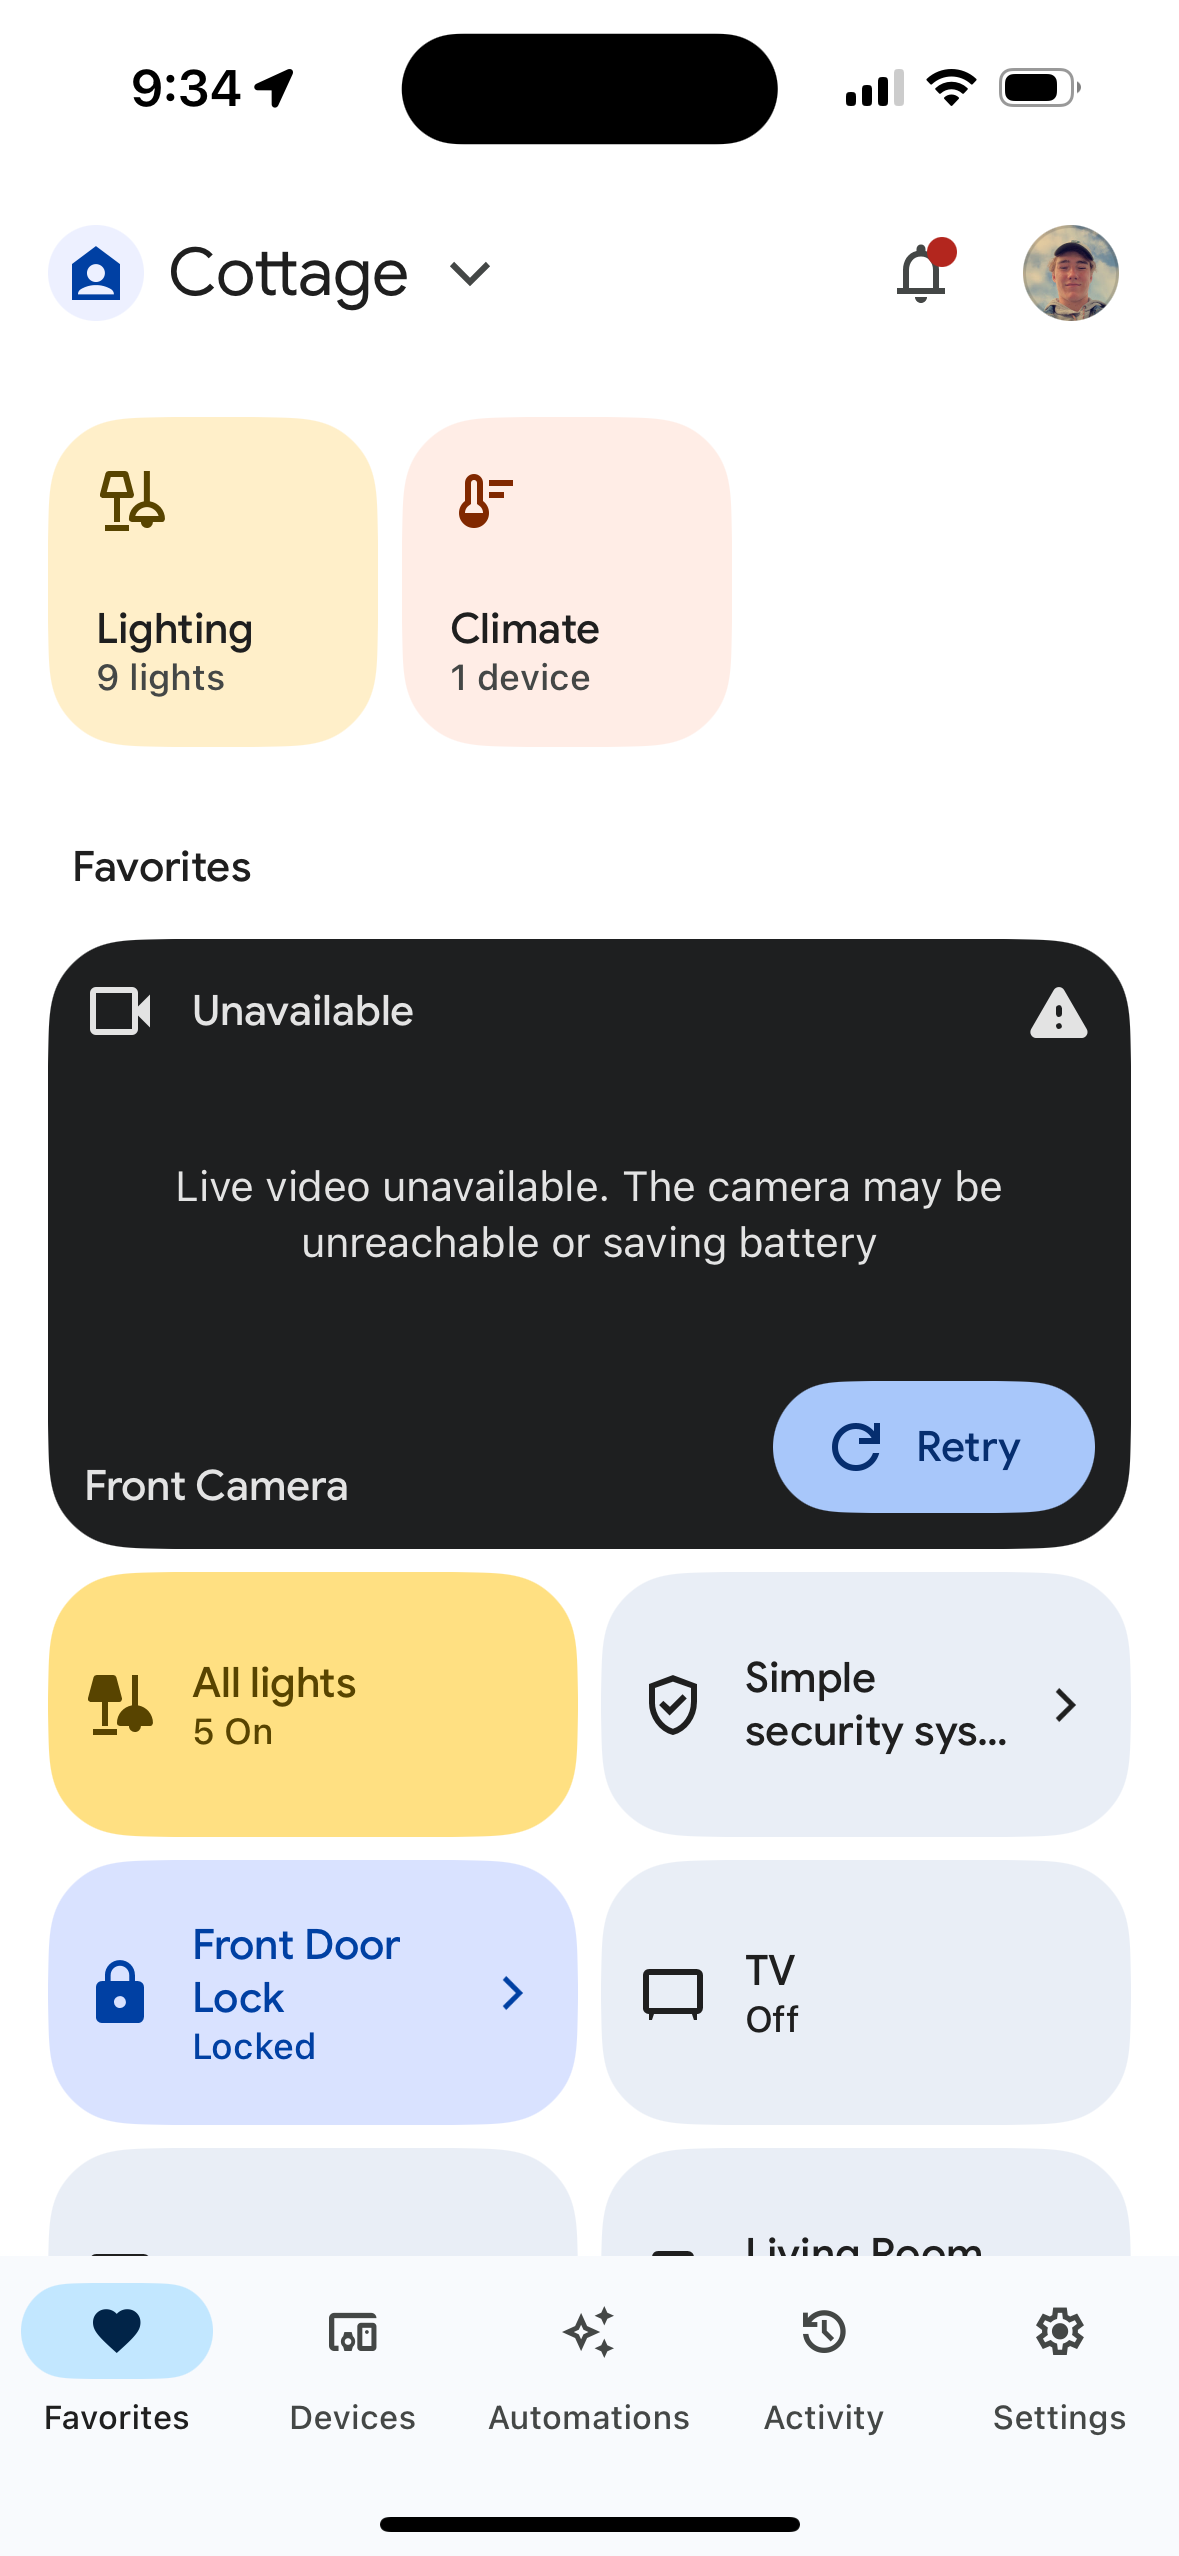Expand Front Door Lock details chevron

coord(513,1992)
